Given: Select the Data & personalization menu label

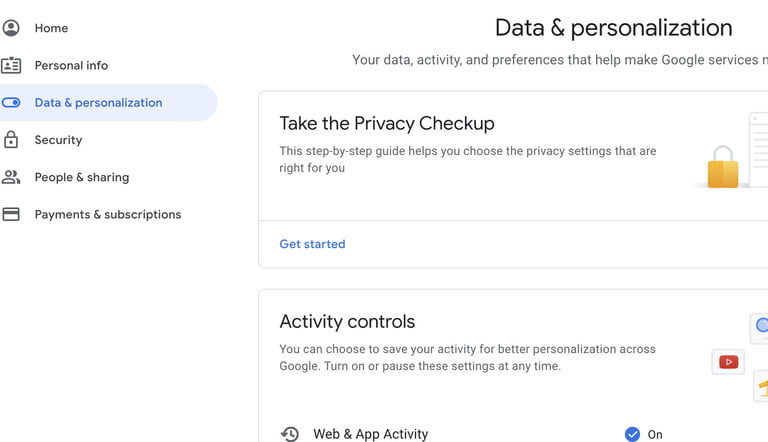Looking at the screenshot, I should 98,102.
